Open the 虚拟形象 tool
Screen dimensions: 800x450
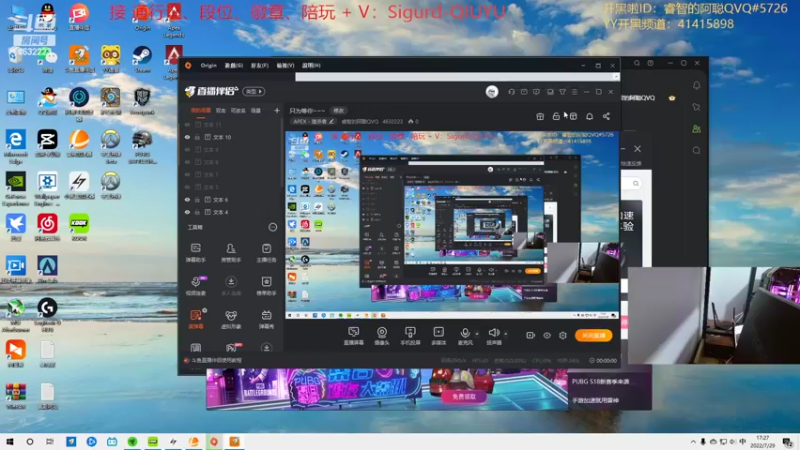coord(231,319)
